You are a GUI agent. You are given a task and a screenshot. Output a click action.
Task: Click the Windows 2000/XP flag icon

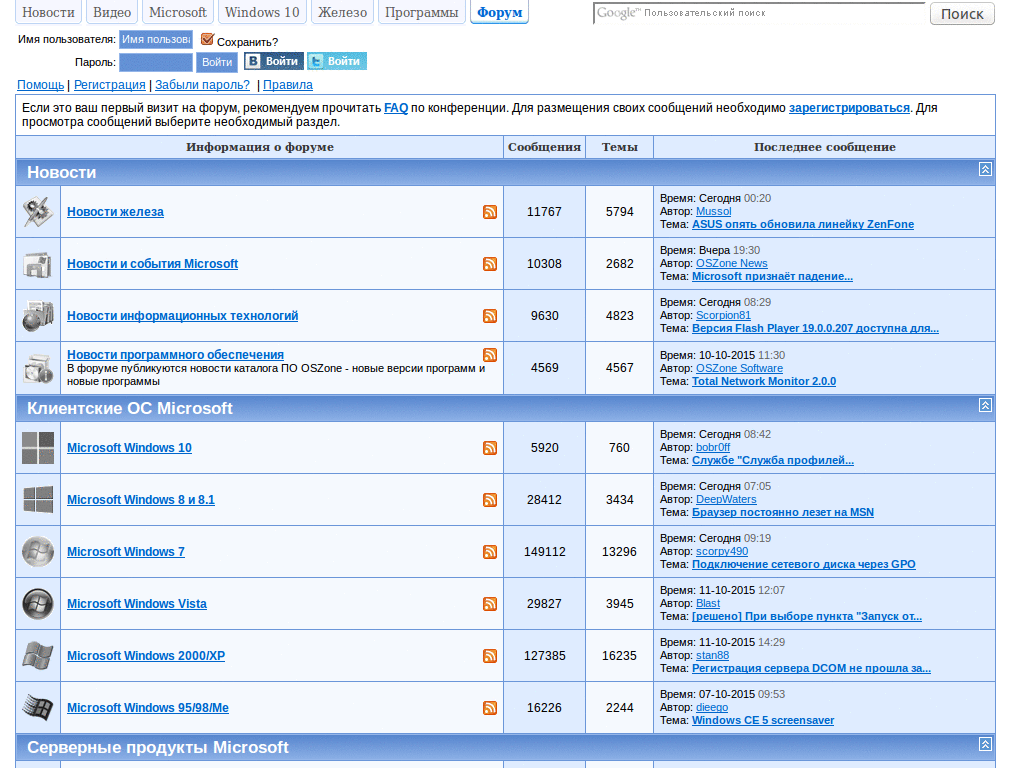[38, 656]
